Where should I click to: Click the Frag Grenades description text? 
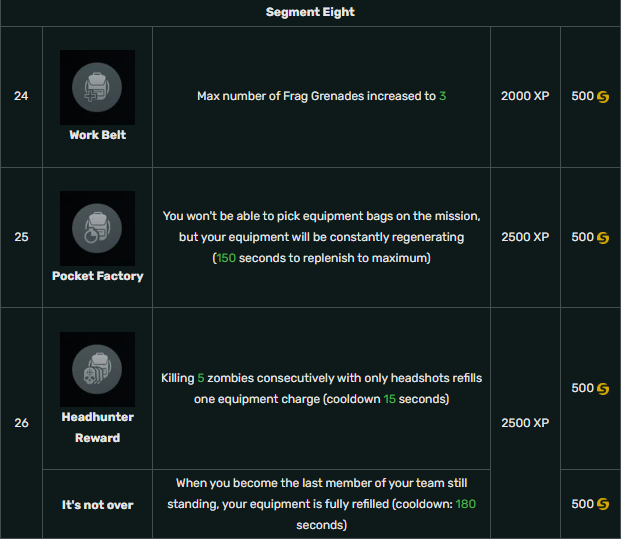(x=321, y=96)
